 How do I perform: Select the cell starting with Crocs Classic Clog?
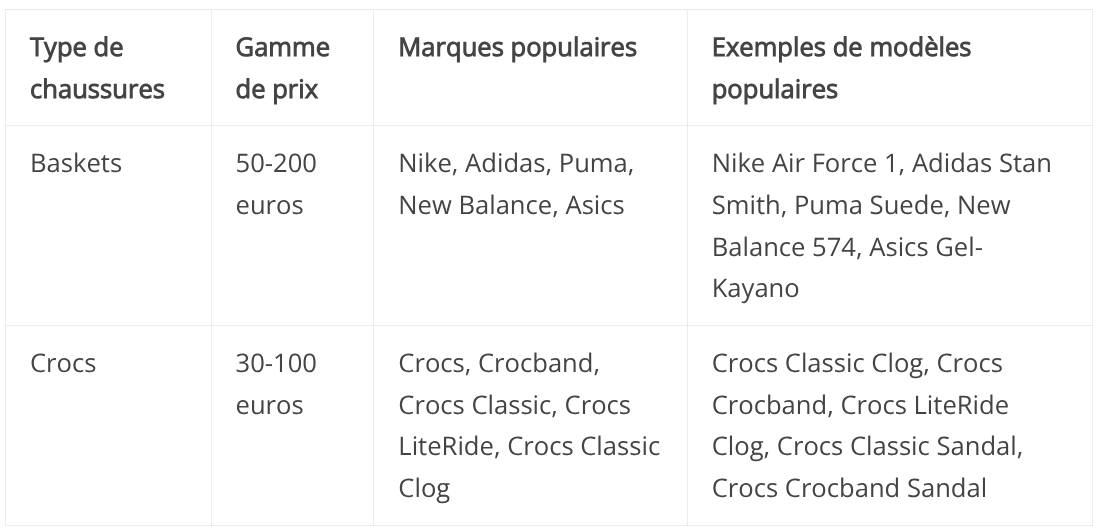click(890, 425)
